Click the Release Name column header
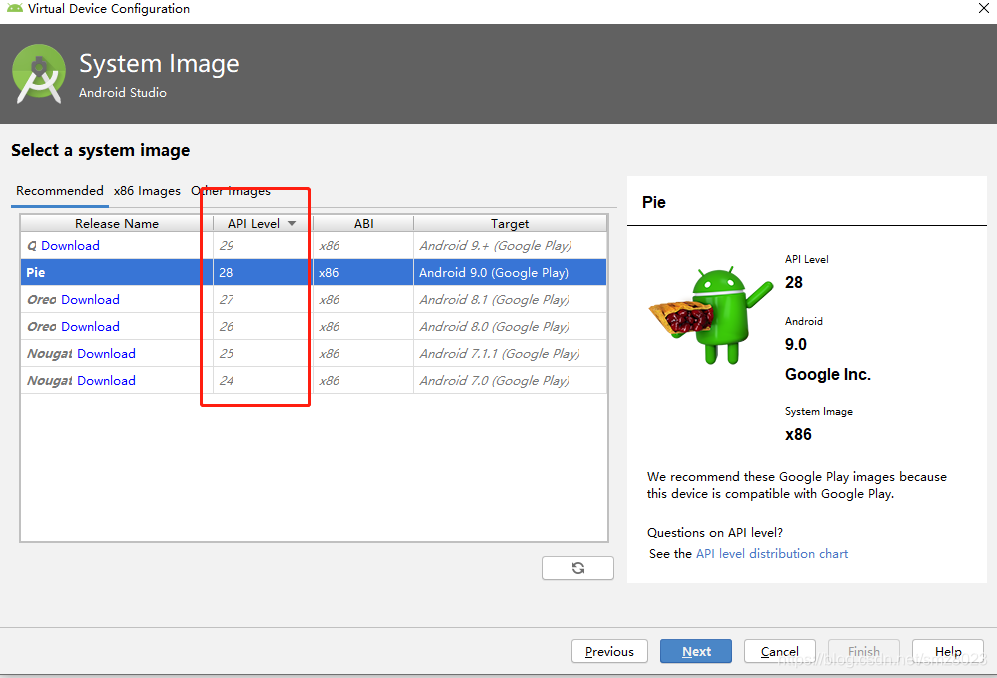Screen dimensions: 997x678 (x=117, y=223)
